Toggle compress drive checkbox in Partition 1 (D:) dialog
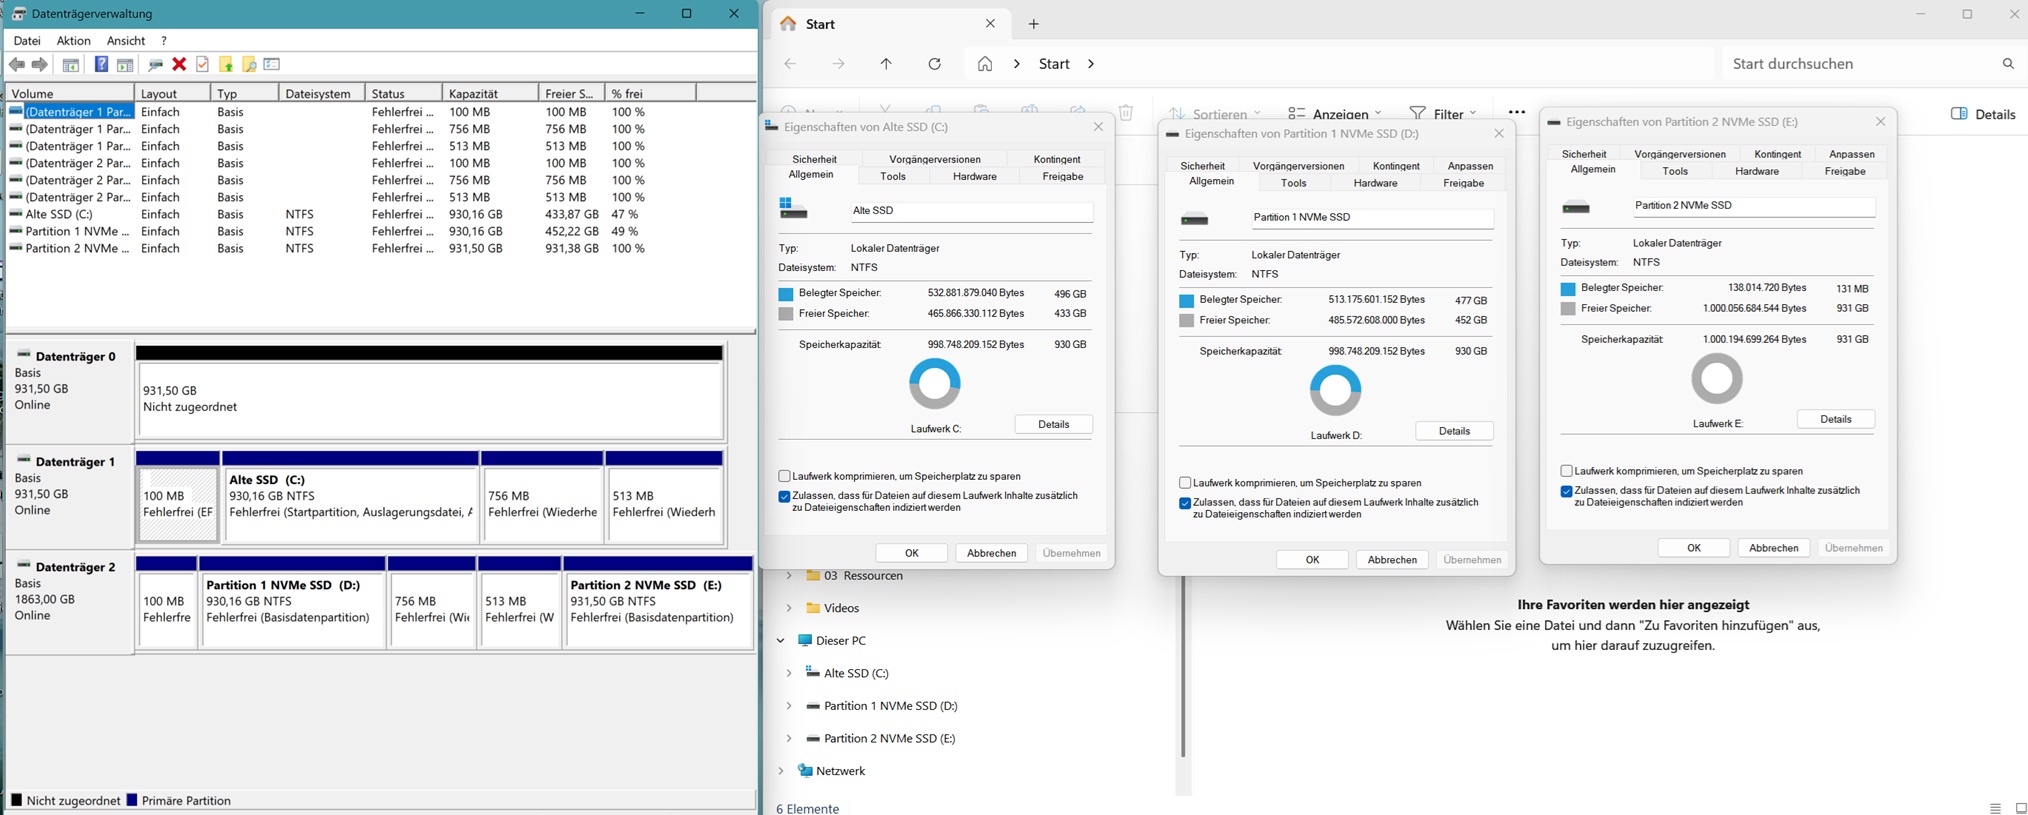Viewport: 2028px width, 815px height. [x=1185, y=482]
